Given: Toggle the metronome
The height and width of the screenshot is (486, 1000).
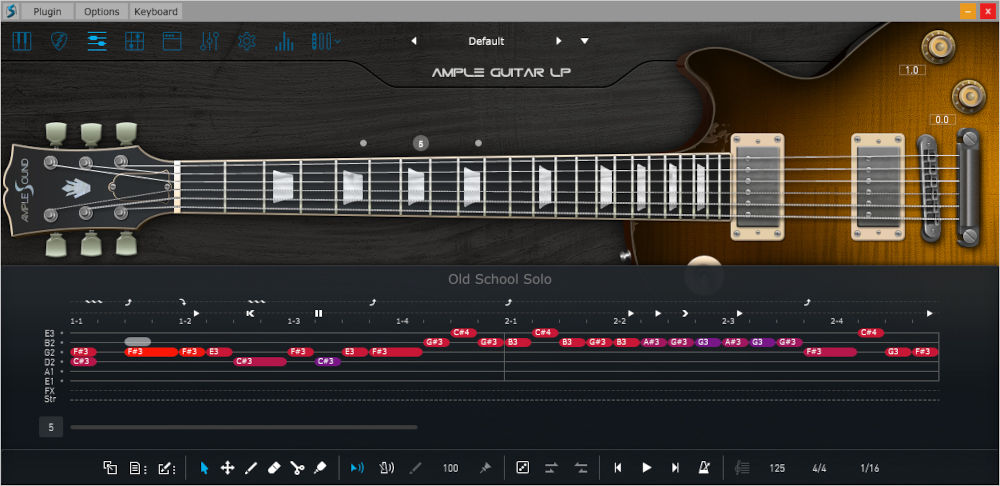Looking at the screenshot, I should pyautogui.click(x=704, y=468).
